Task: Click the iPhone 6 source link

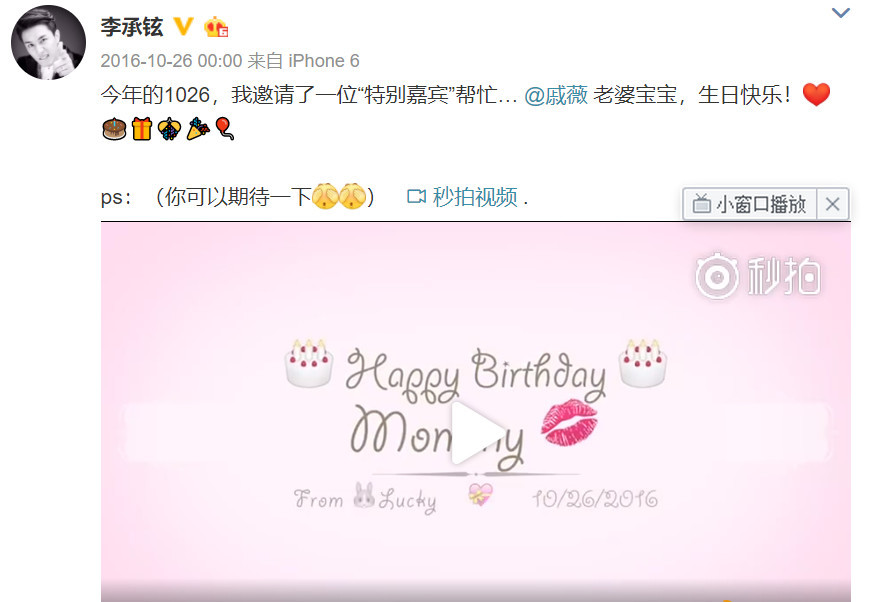Action: coord(324,61)
